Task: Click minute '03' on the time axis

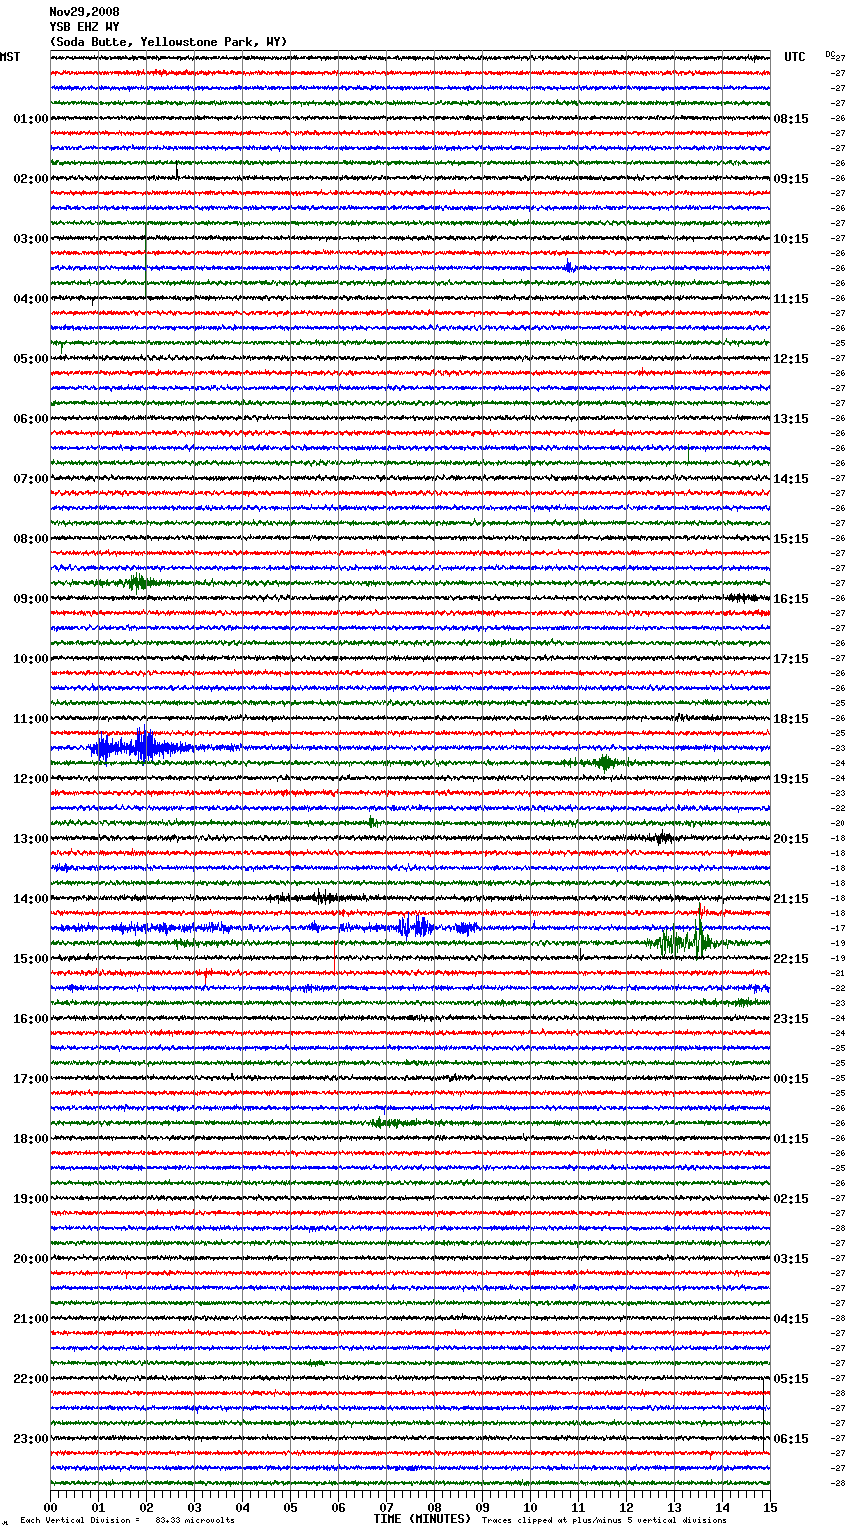Action: click(194, 1507)
